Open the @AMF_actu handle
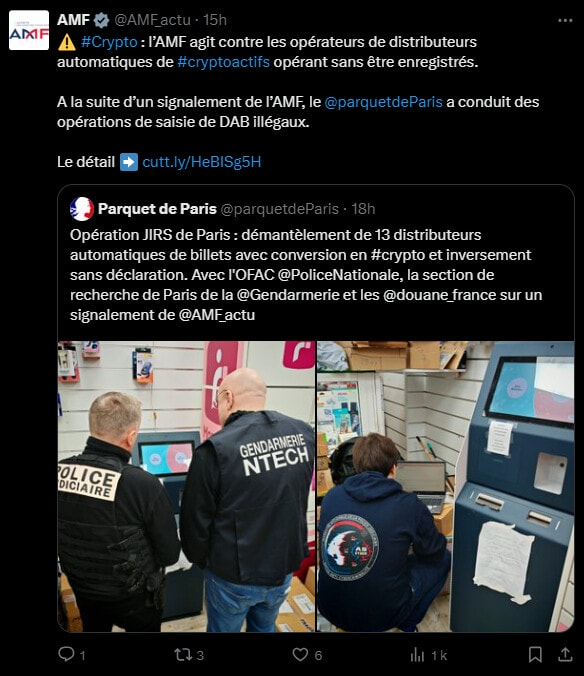584x676 pixels. tap(152, 20)
